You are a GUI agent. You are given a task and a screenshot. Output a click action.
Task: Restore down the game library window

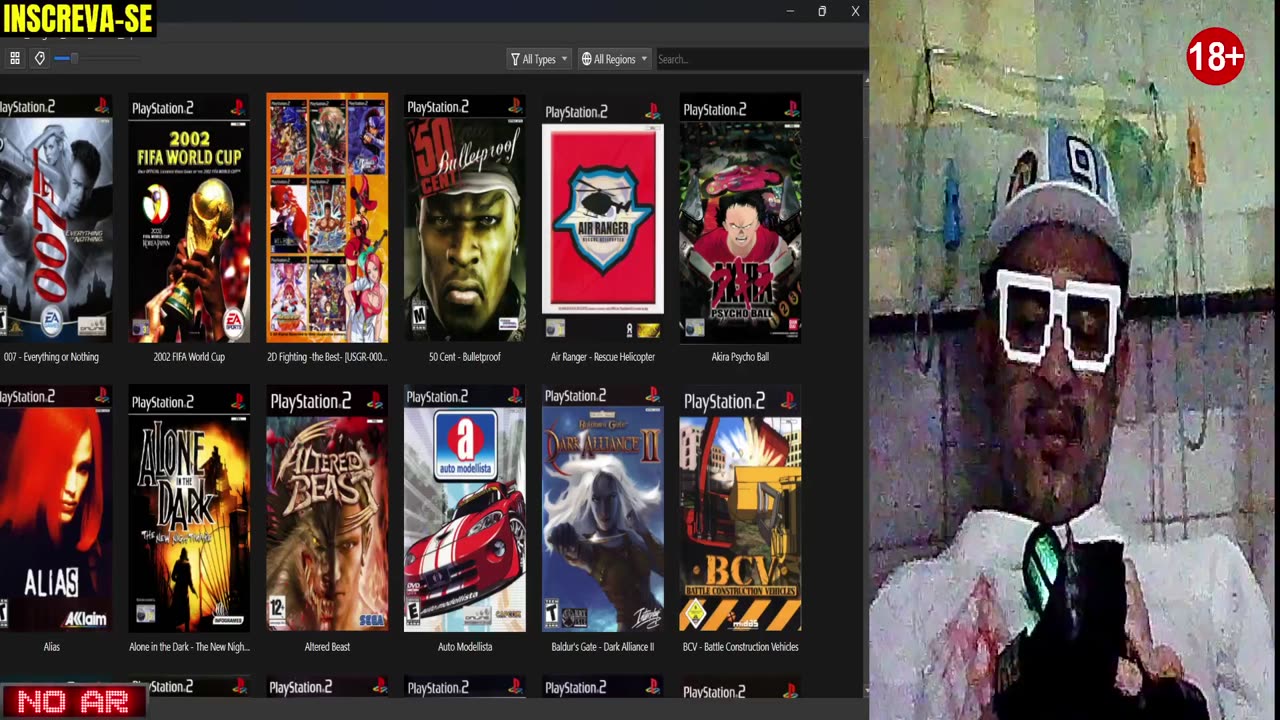coord(822,11)
